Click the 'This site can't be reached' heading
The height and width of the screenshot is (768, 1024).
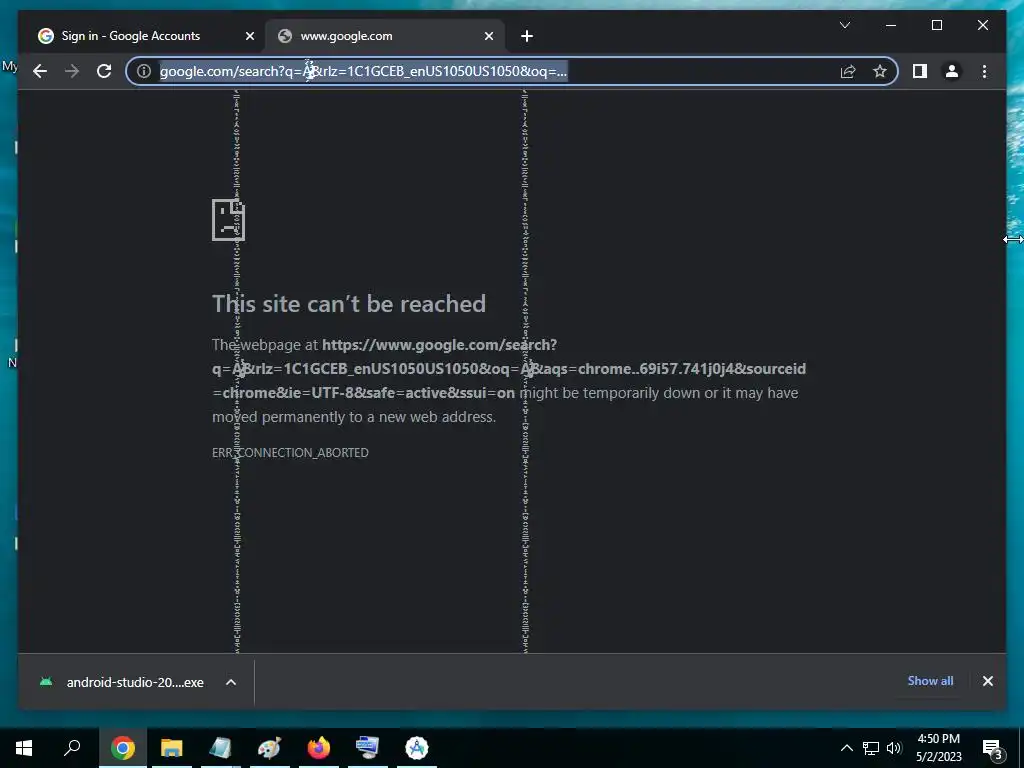(349, 304)
